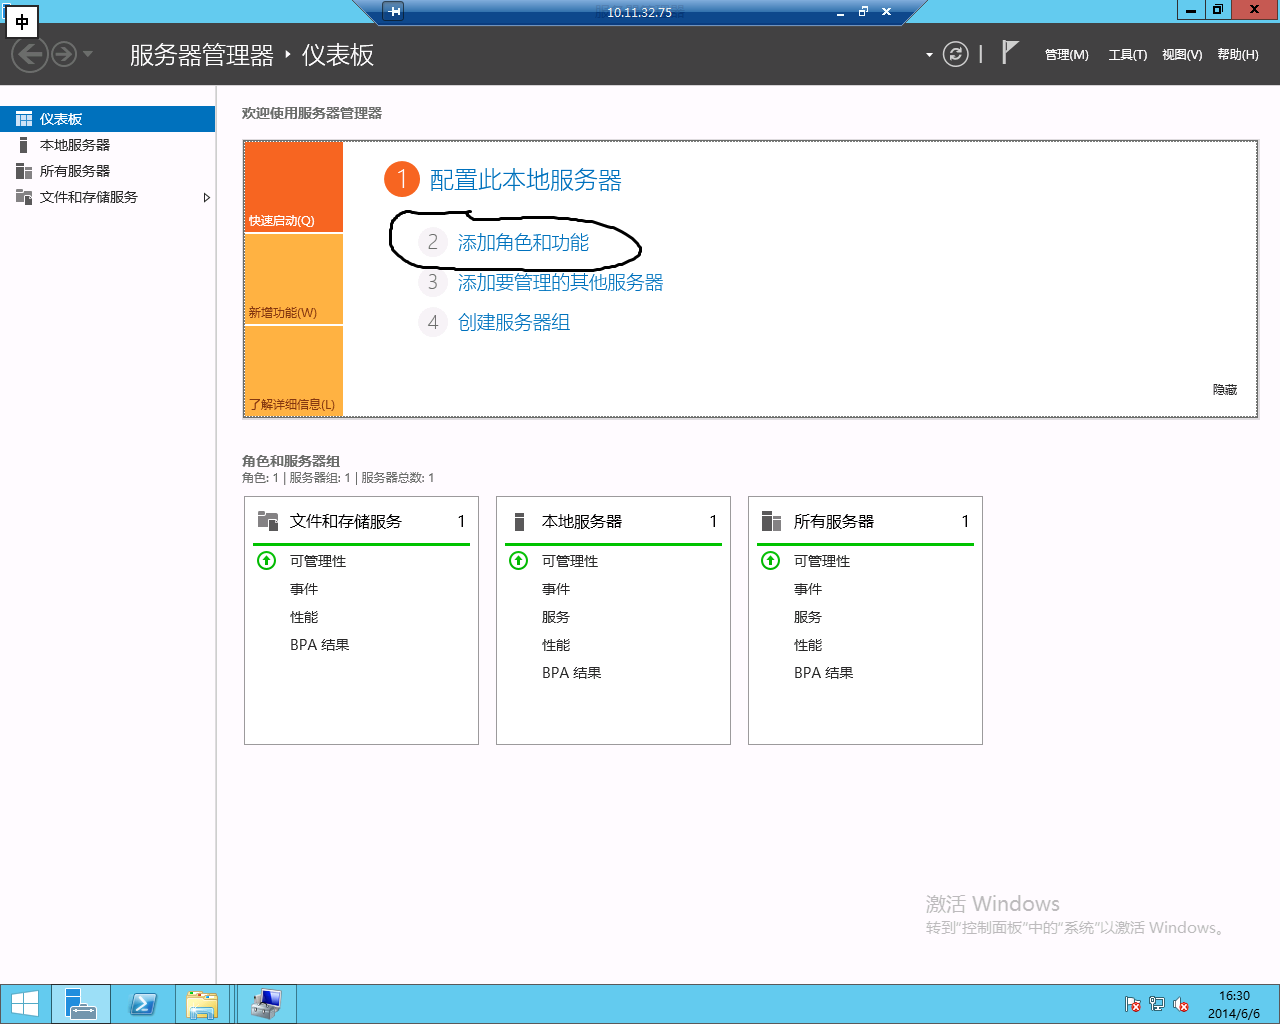This screenshot has height=1024, width=1280.
Task: Select the 了解详细信息(L) tile
Action: 294,371
